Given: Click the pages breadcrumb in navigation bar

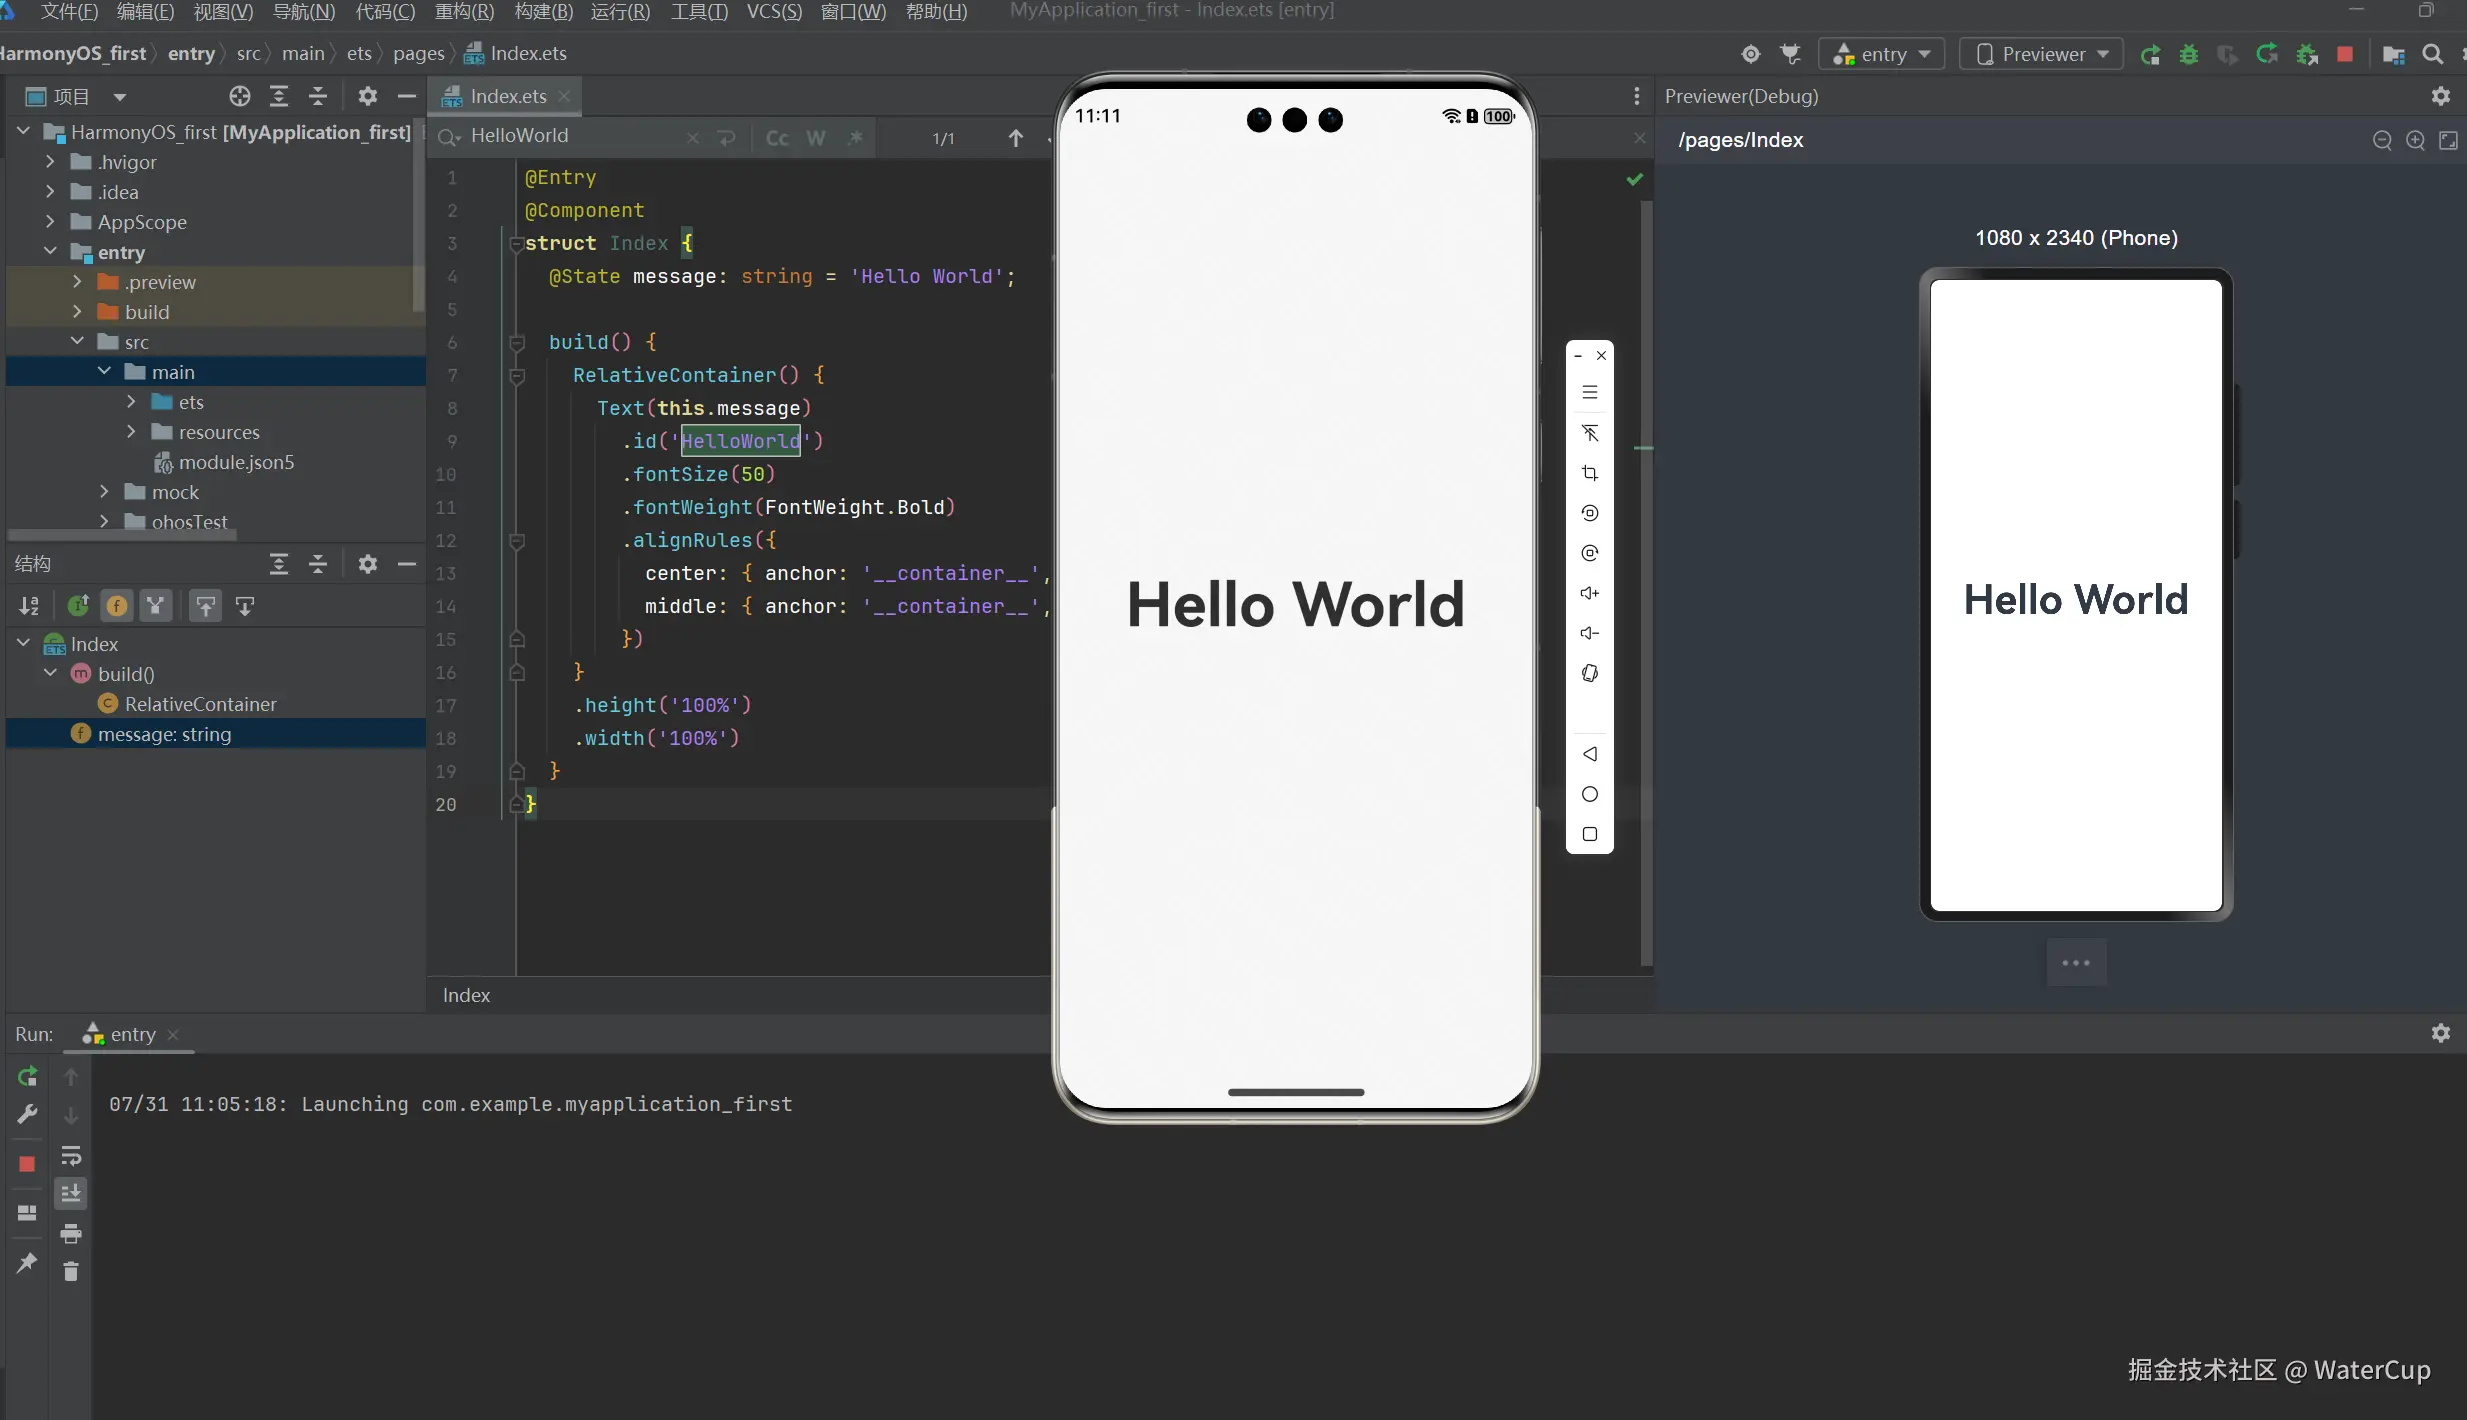Looking at the screenshot, I should [418, 54].
